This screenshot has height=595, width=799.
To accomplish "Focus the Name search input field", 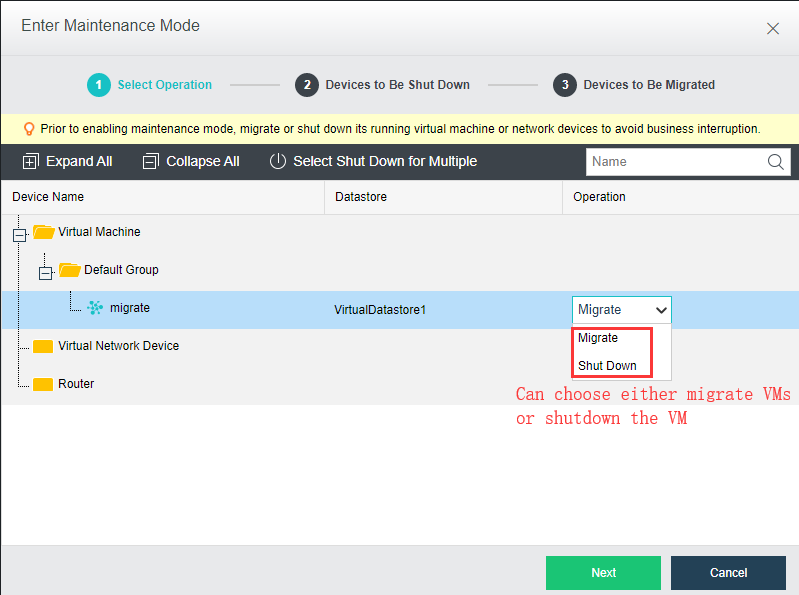I will pos(675,162).
